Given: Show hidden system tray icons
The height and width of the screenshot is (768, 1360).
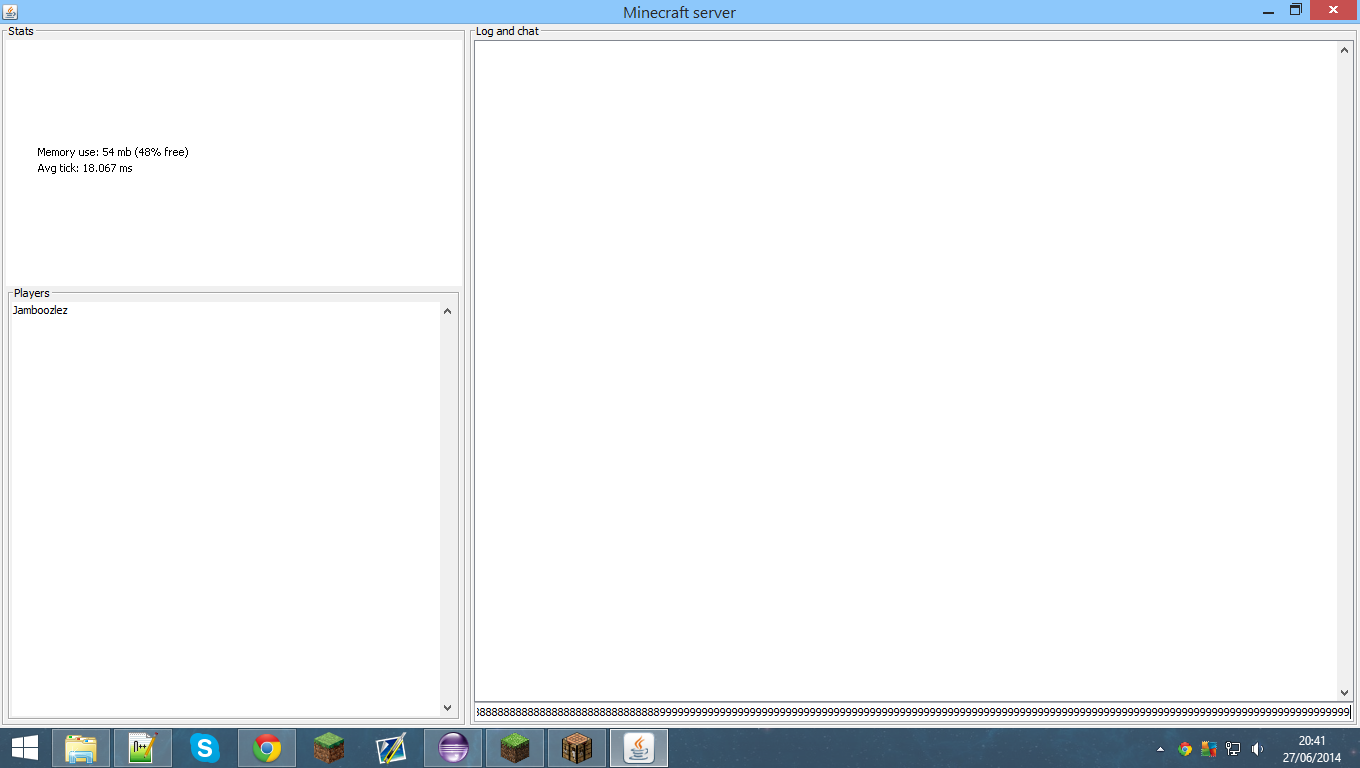Looking at the screenshot, I should (1160, 748).
